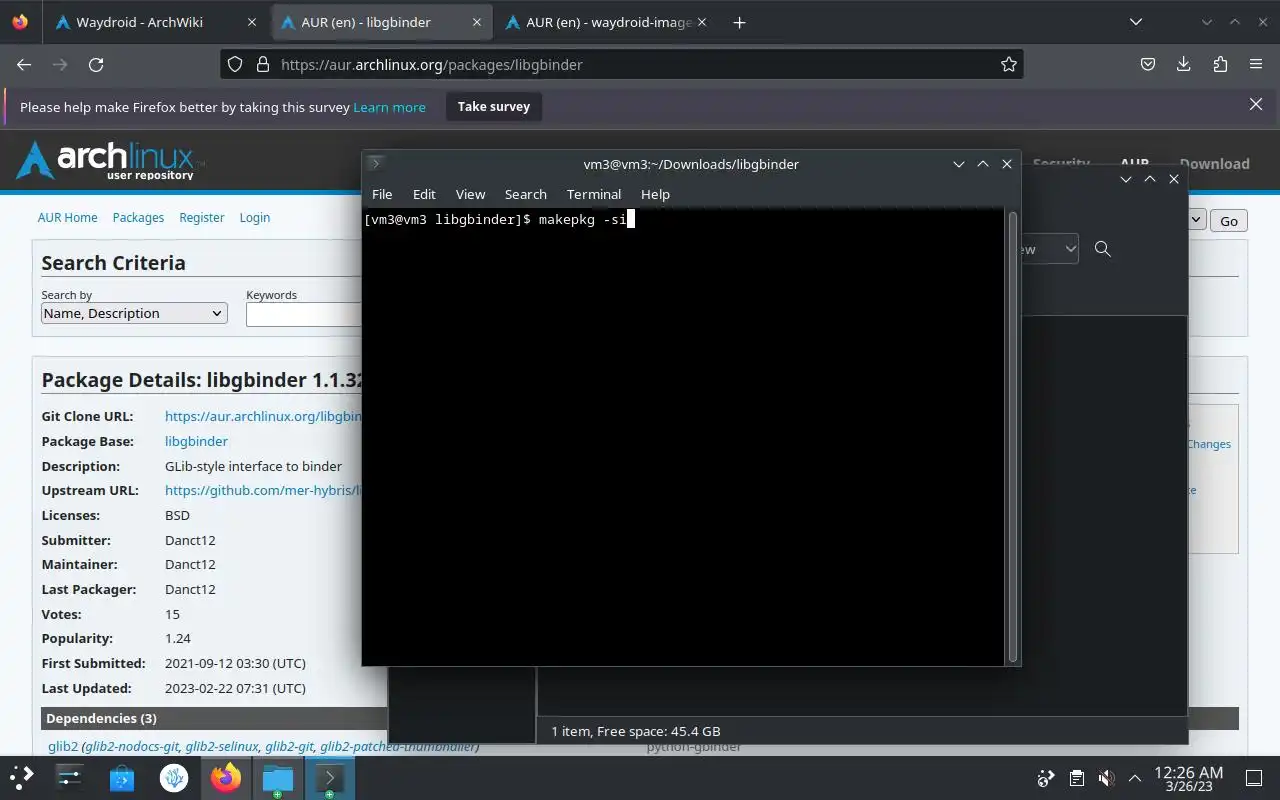Open the Search by Name, Description dropdown

134,313
